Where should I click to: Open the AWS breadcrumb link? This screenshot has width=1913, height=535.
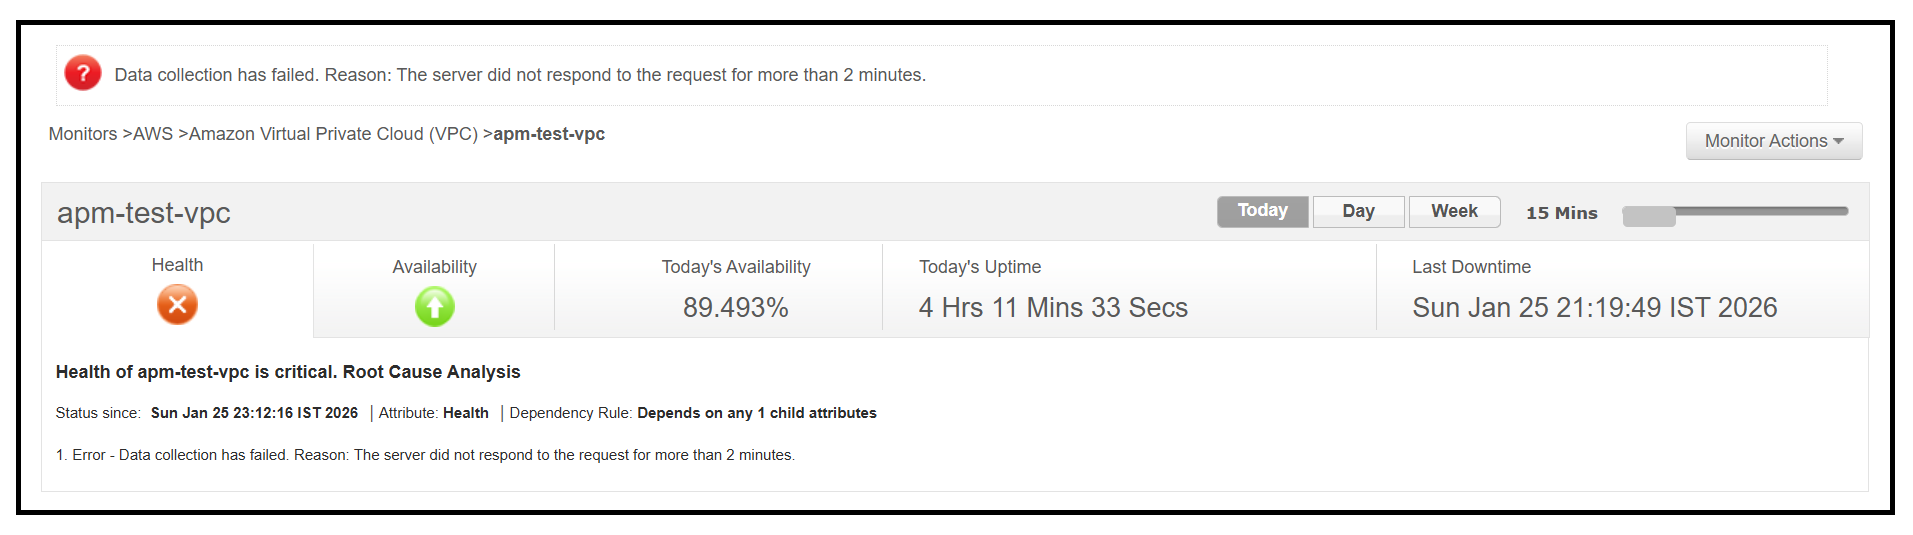pos(153,134)
